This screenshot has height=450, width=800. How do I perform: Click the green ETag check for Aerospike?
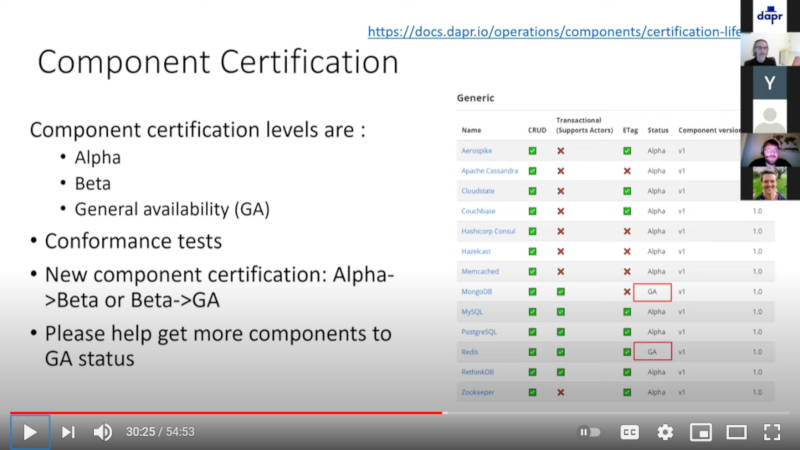[x=627, y=151]
